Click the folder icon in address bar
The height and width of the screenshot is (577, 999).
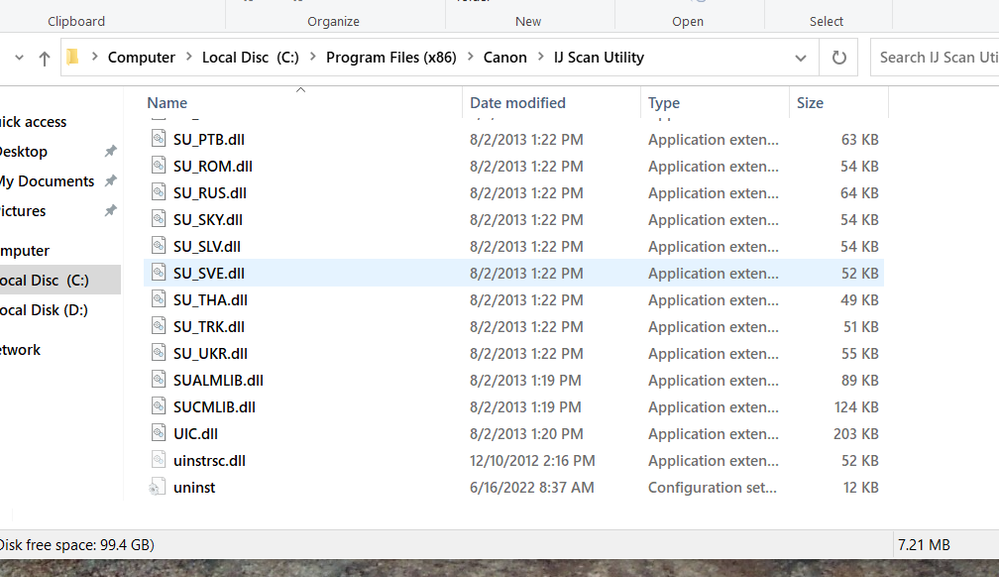click(73, 58)
